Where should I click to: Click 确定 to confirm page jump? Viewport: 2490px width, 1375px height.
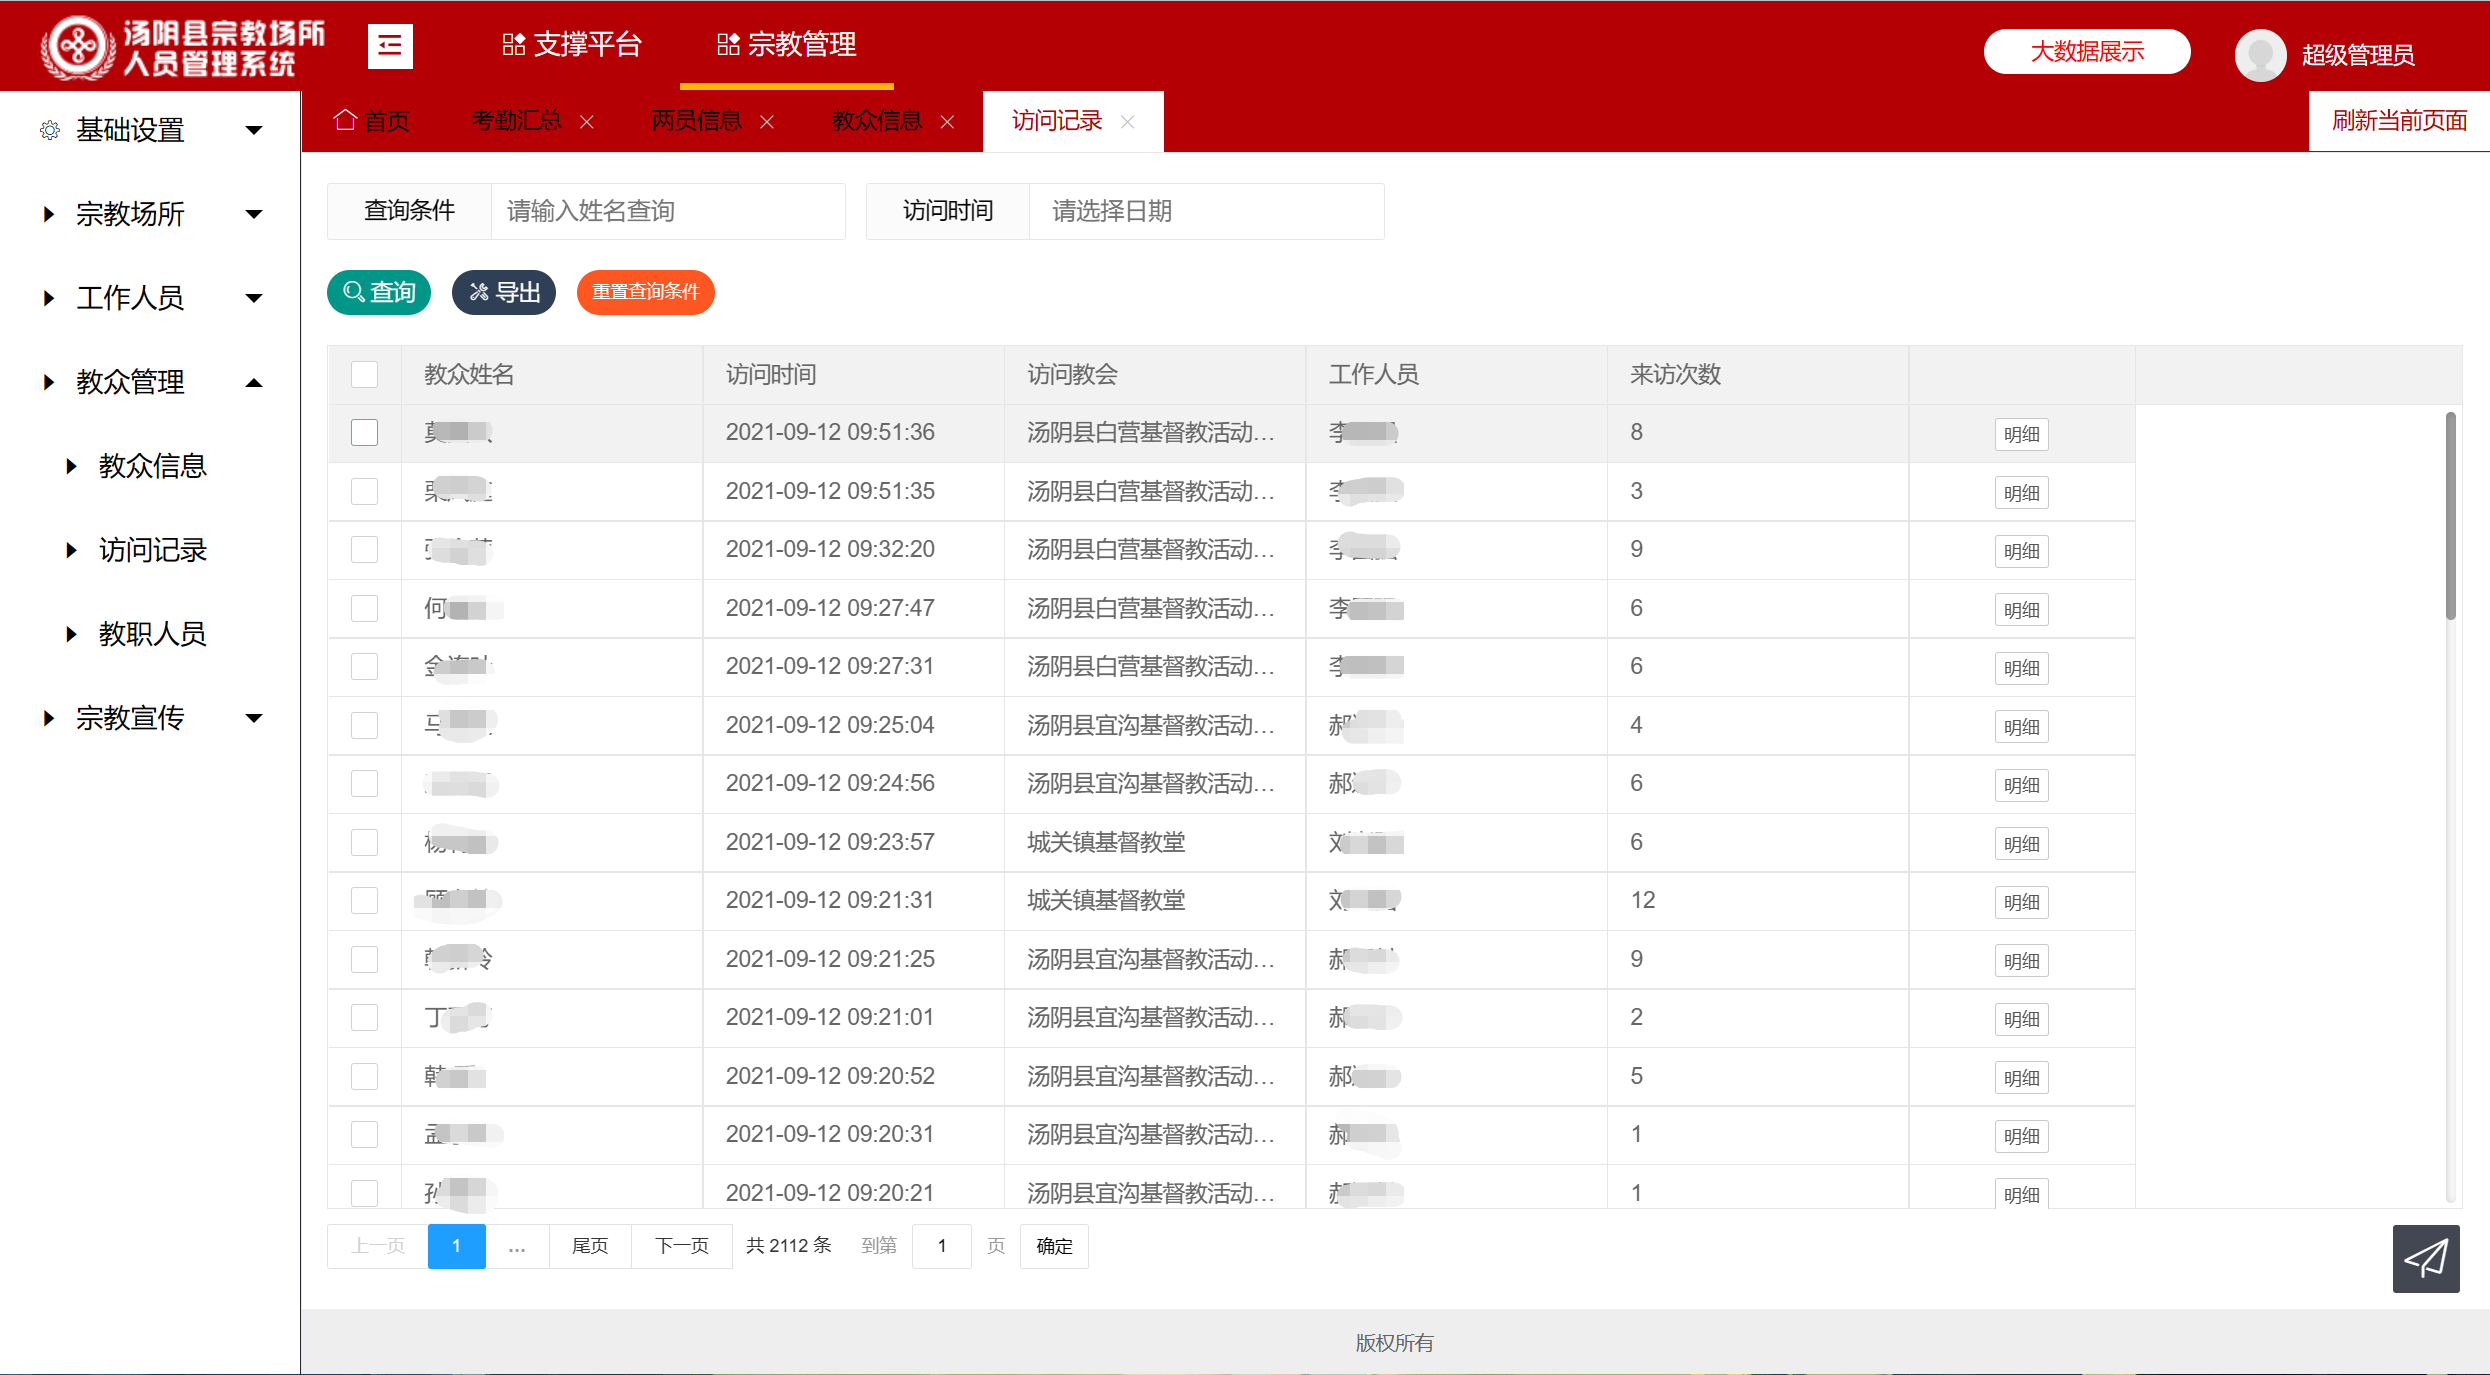click(1054, 1246)
